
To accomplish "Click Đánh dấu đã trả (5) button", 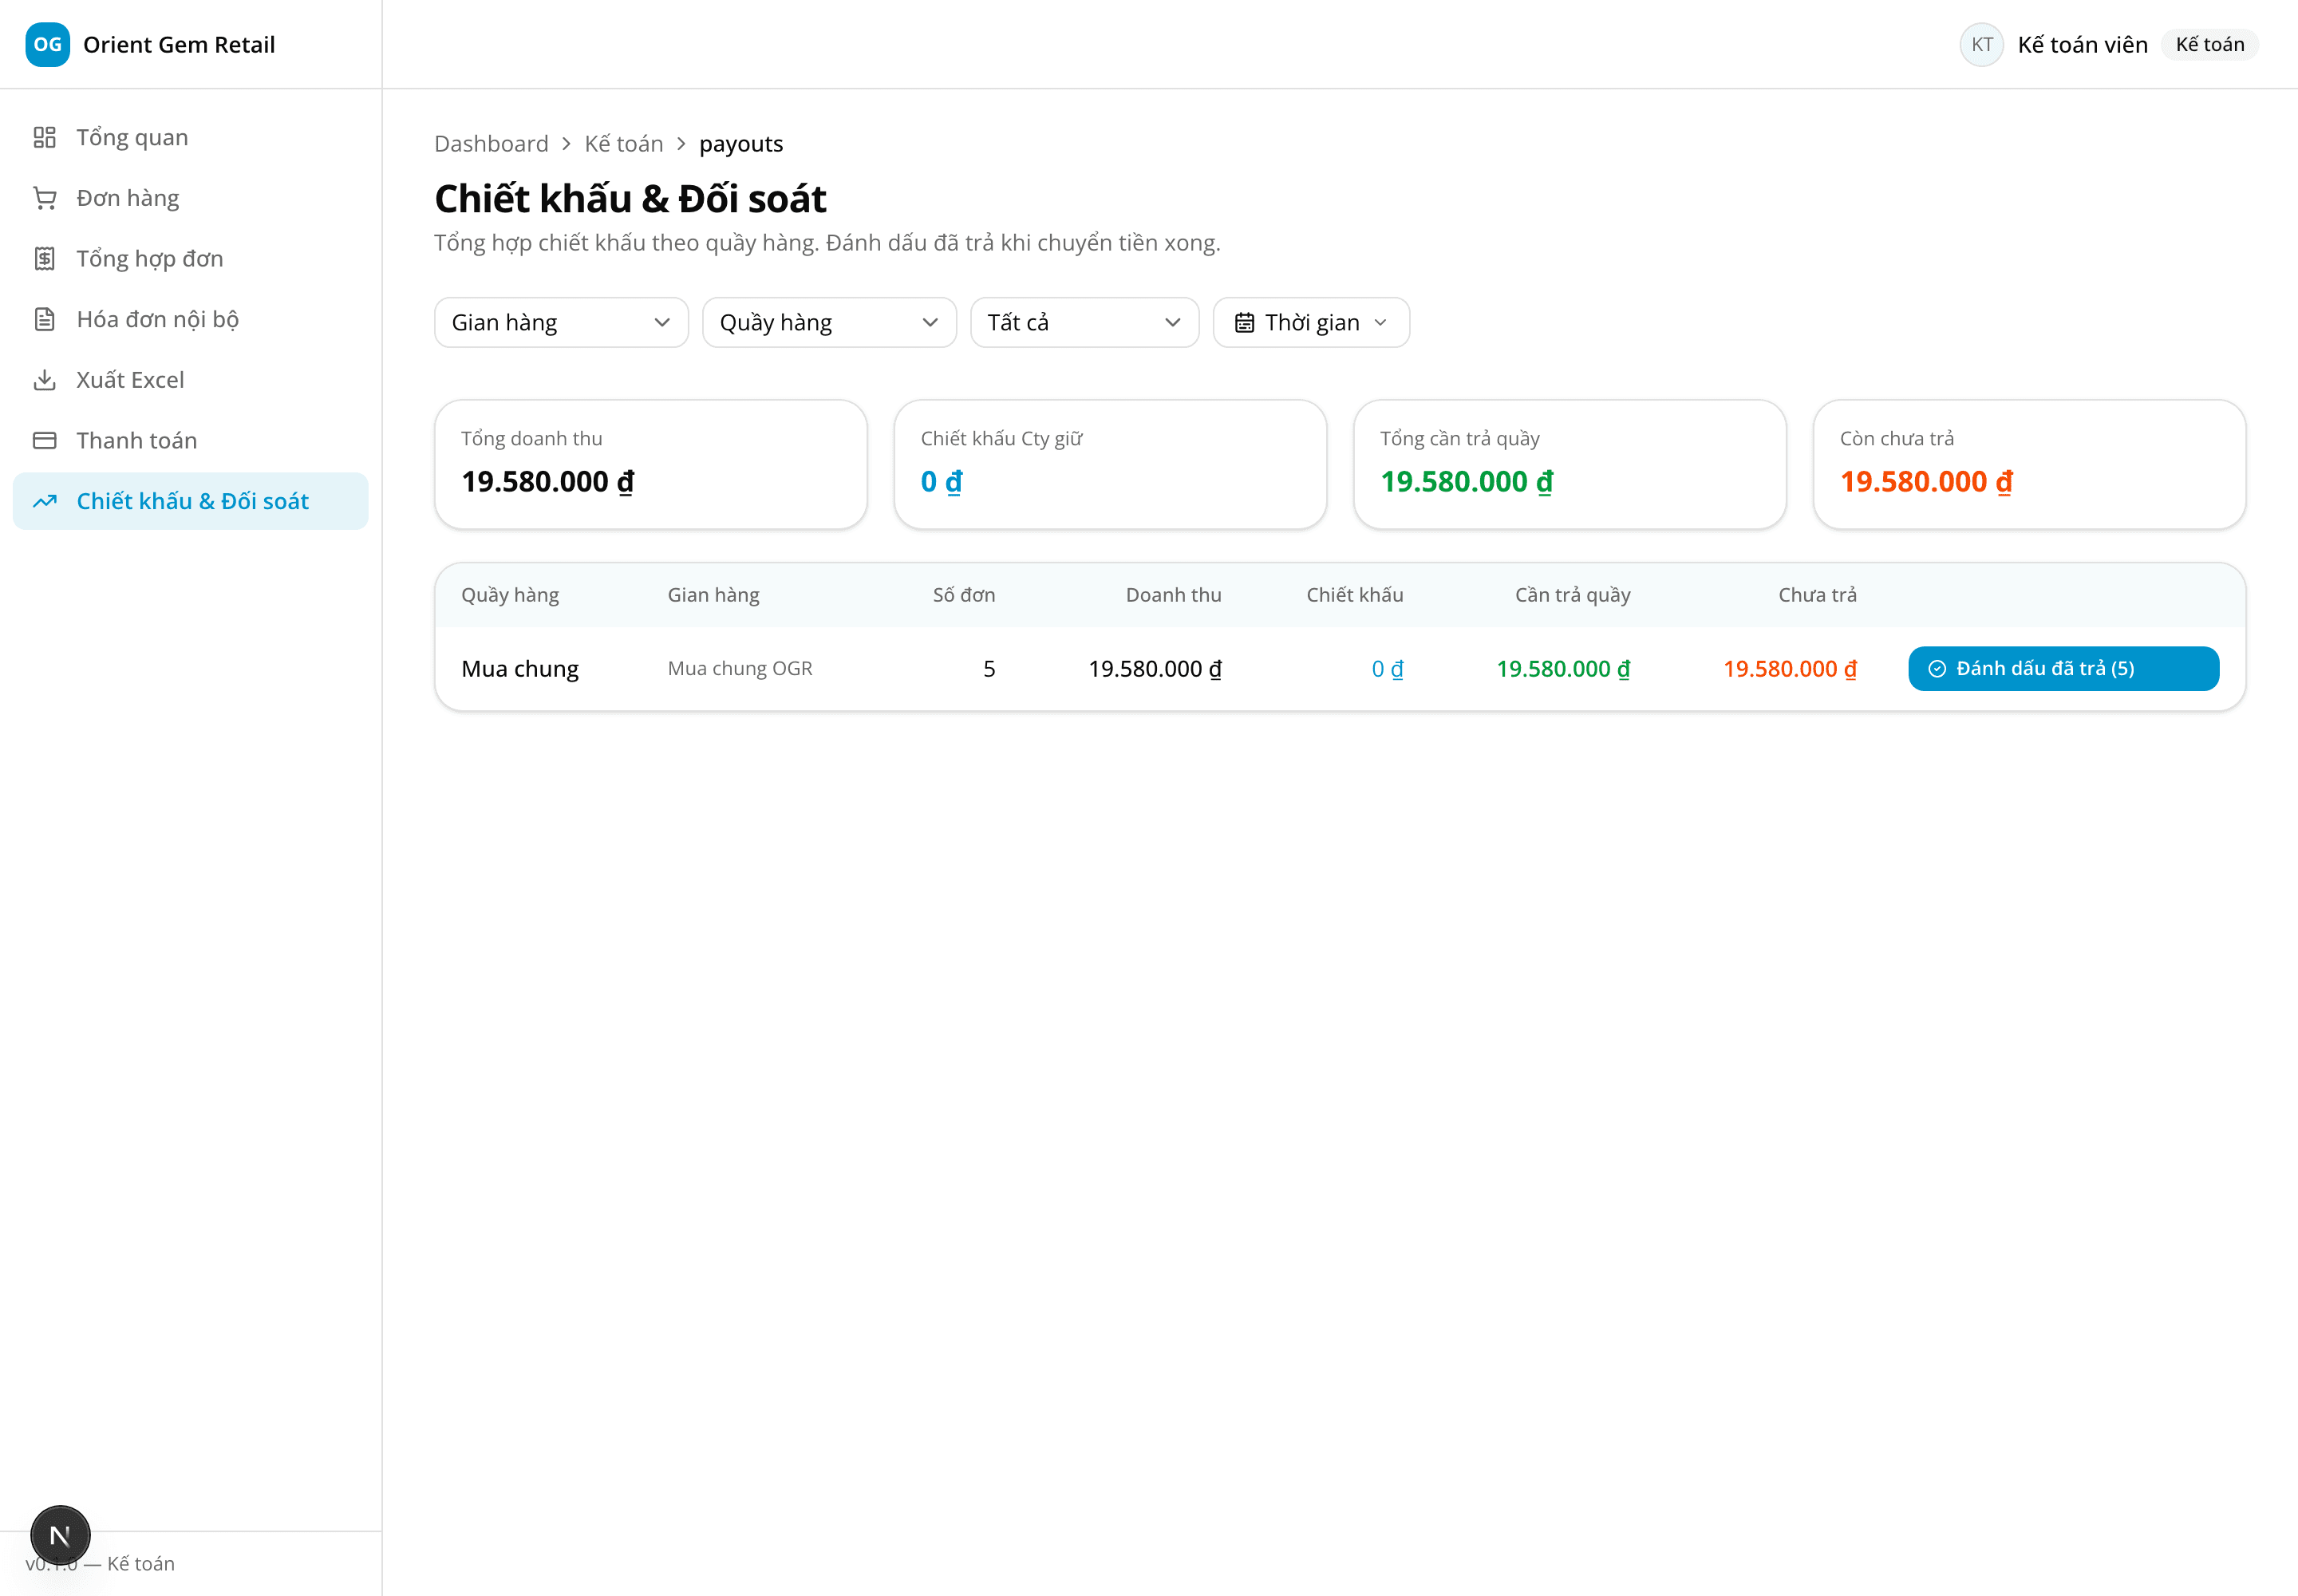I will pos(2063,669).
